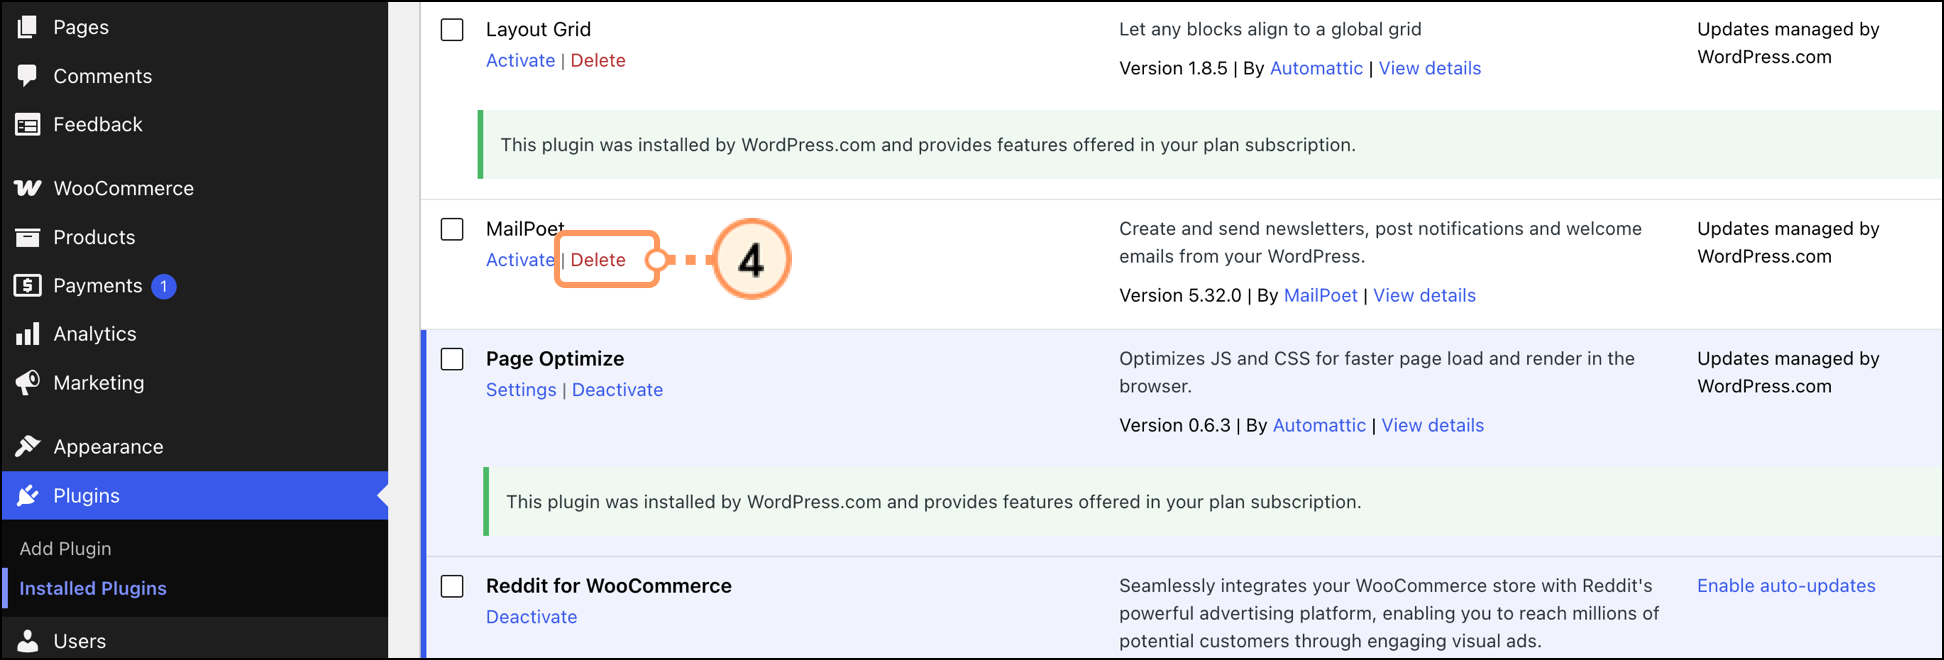
Task: Click the Products archive box icon
Action: 27,237
